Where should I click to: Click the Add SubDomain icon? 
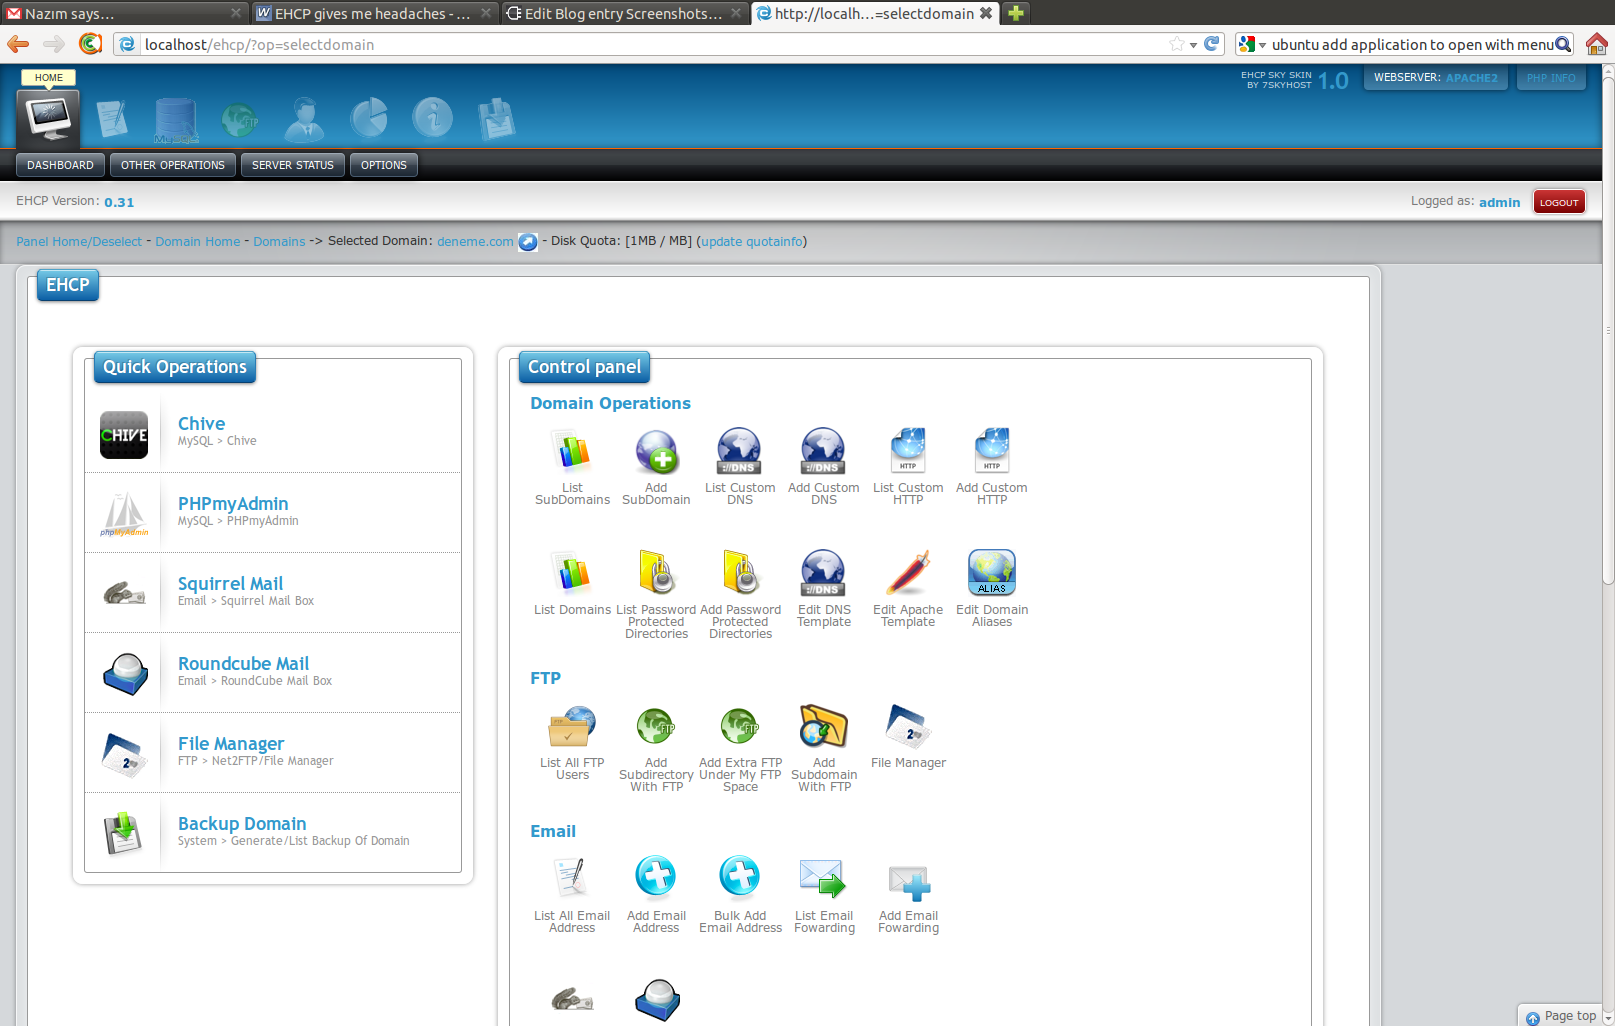[656, 452]
